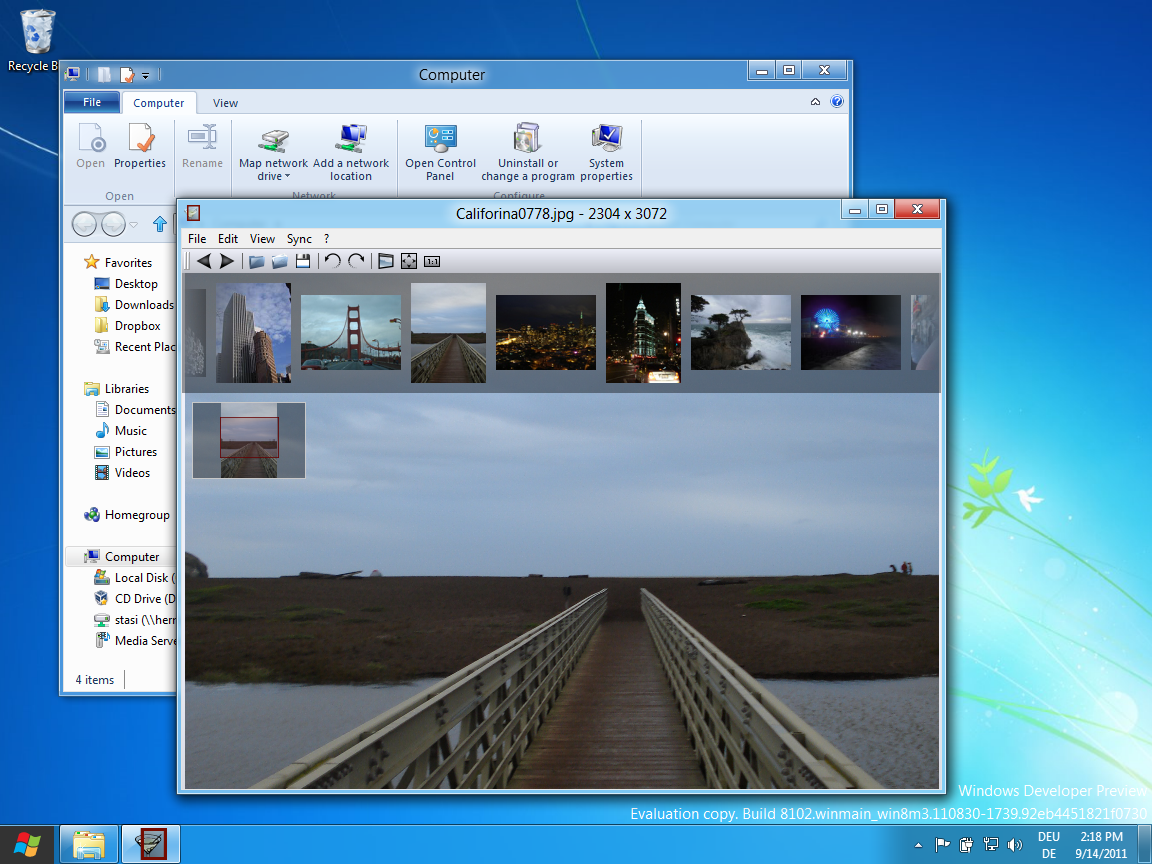1152x864 pixels.
Task: Select the Golden Gate Bridge thumbnail
Action: coord(351,332)
